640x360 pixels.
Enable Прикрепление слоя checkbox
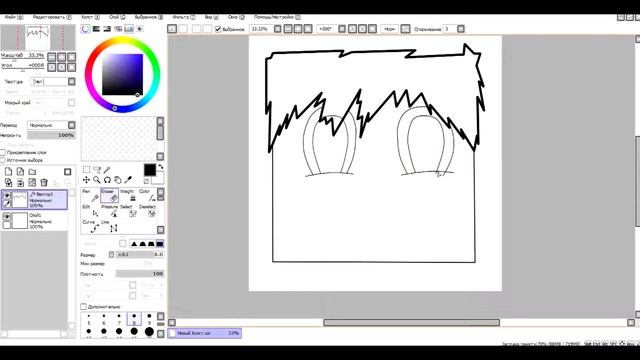3,152
